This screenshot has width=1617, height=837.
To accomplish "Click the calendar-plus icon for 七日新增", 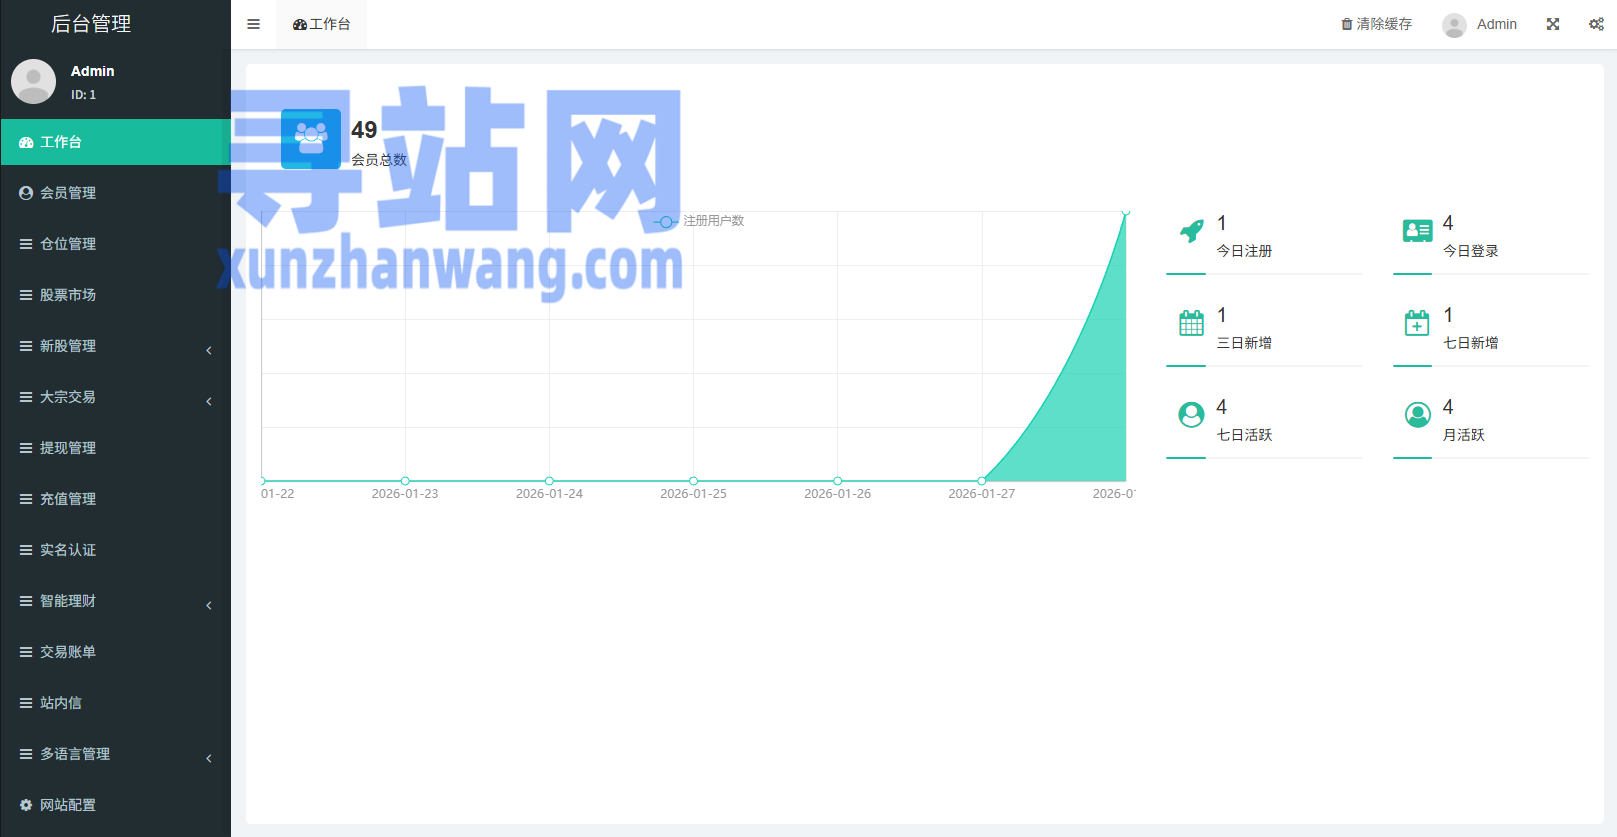I will pos(1417,323).
